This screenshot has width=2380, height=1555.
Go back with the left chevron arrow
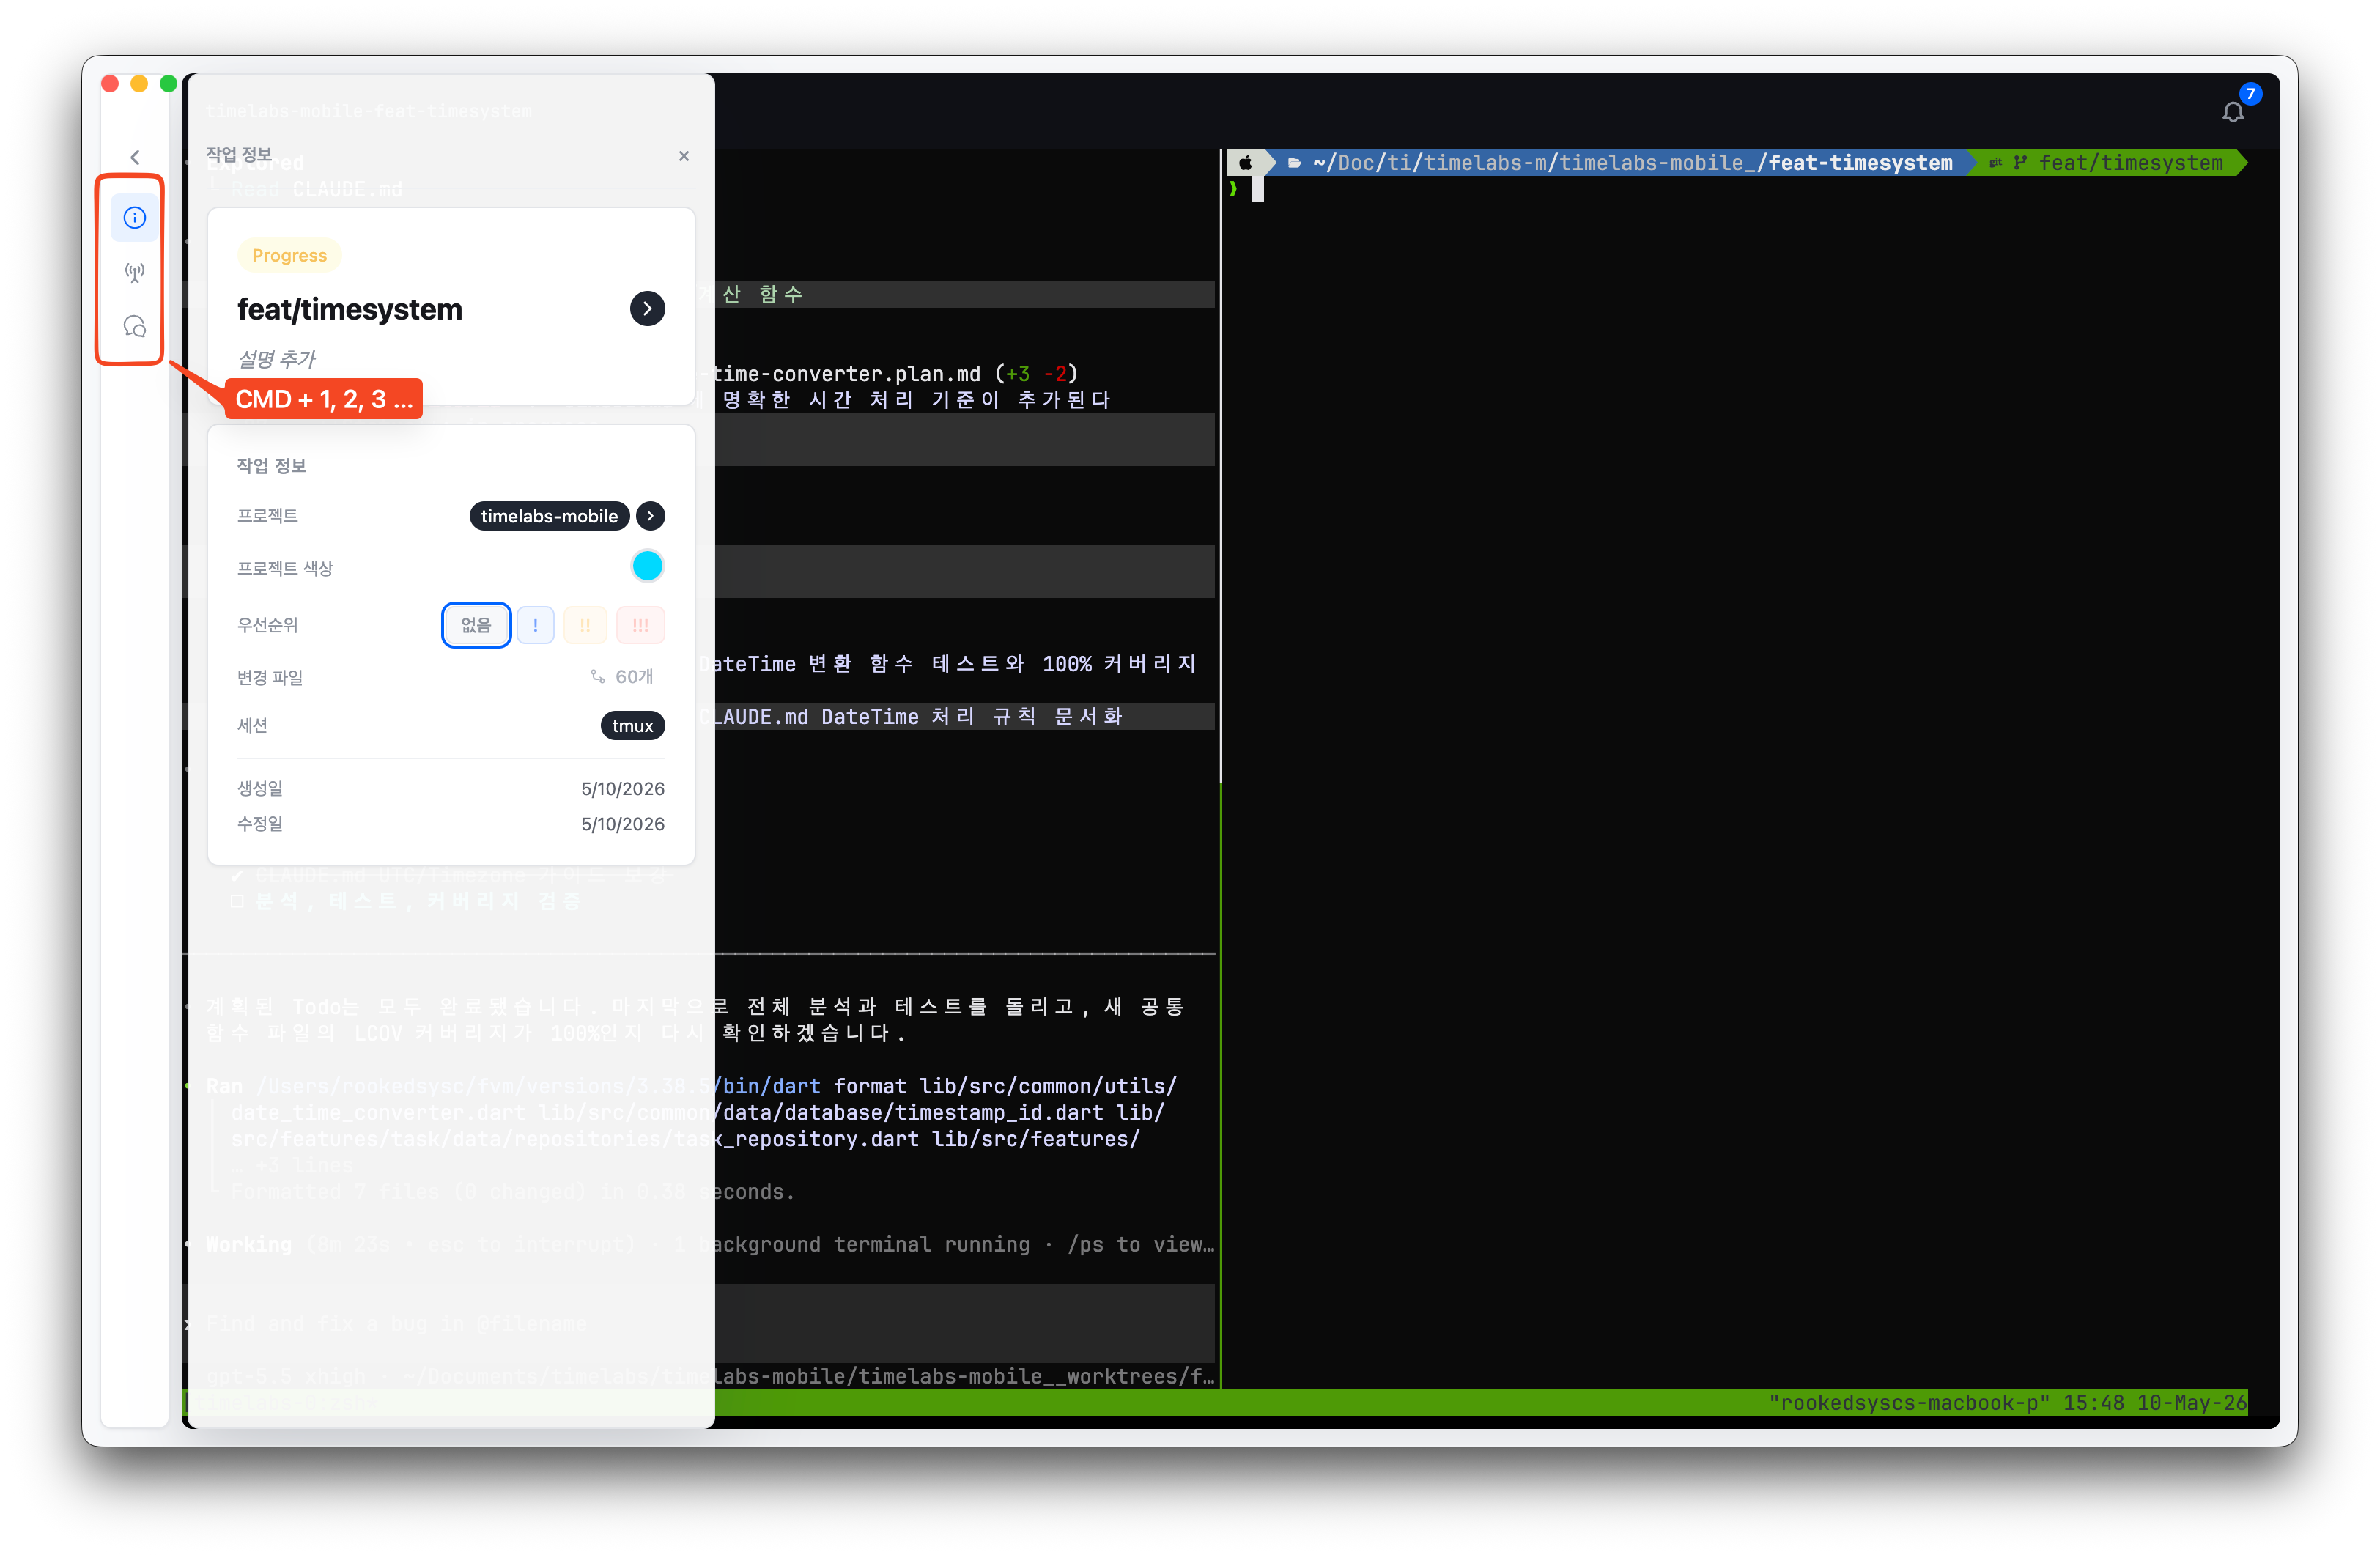135,157
